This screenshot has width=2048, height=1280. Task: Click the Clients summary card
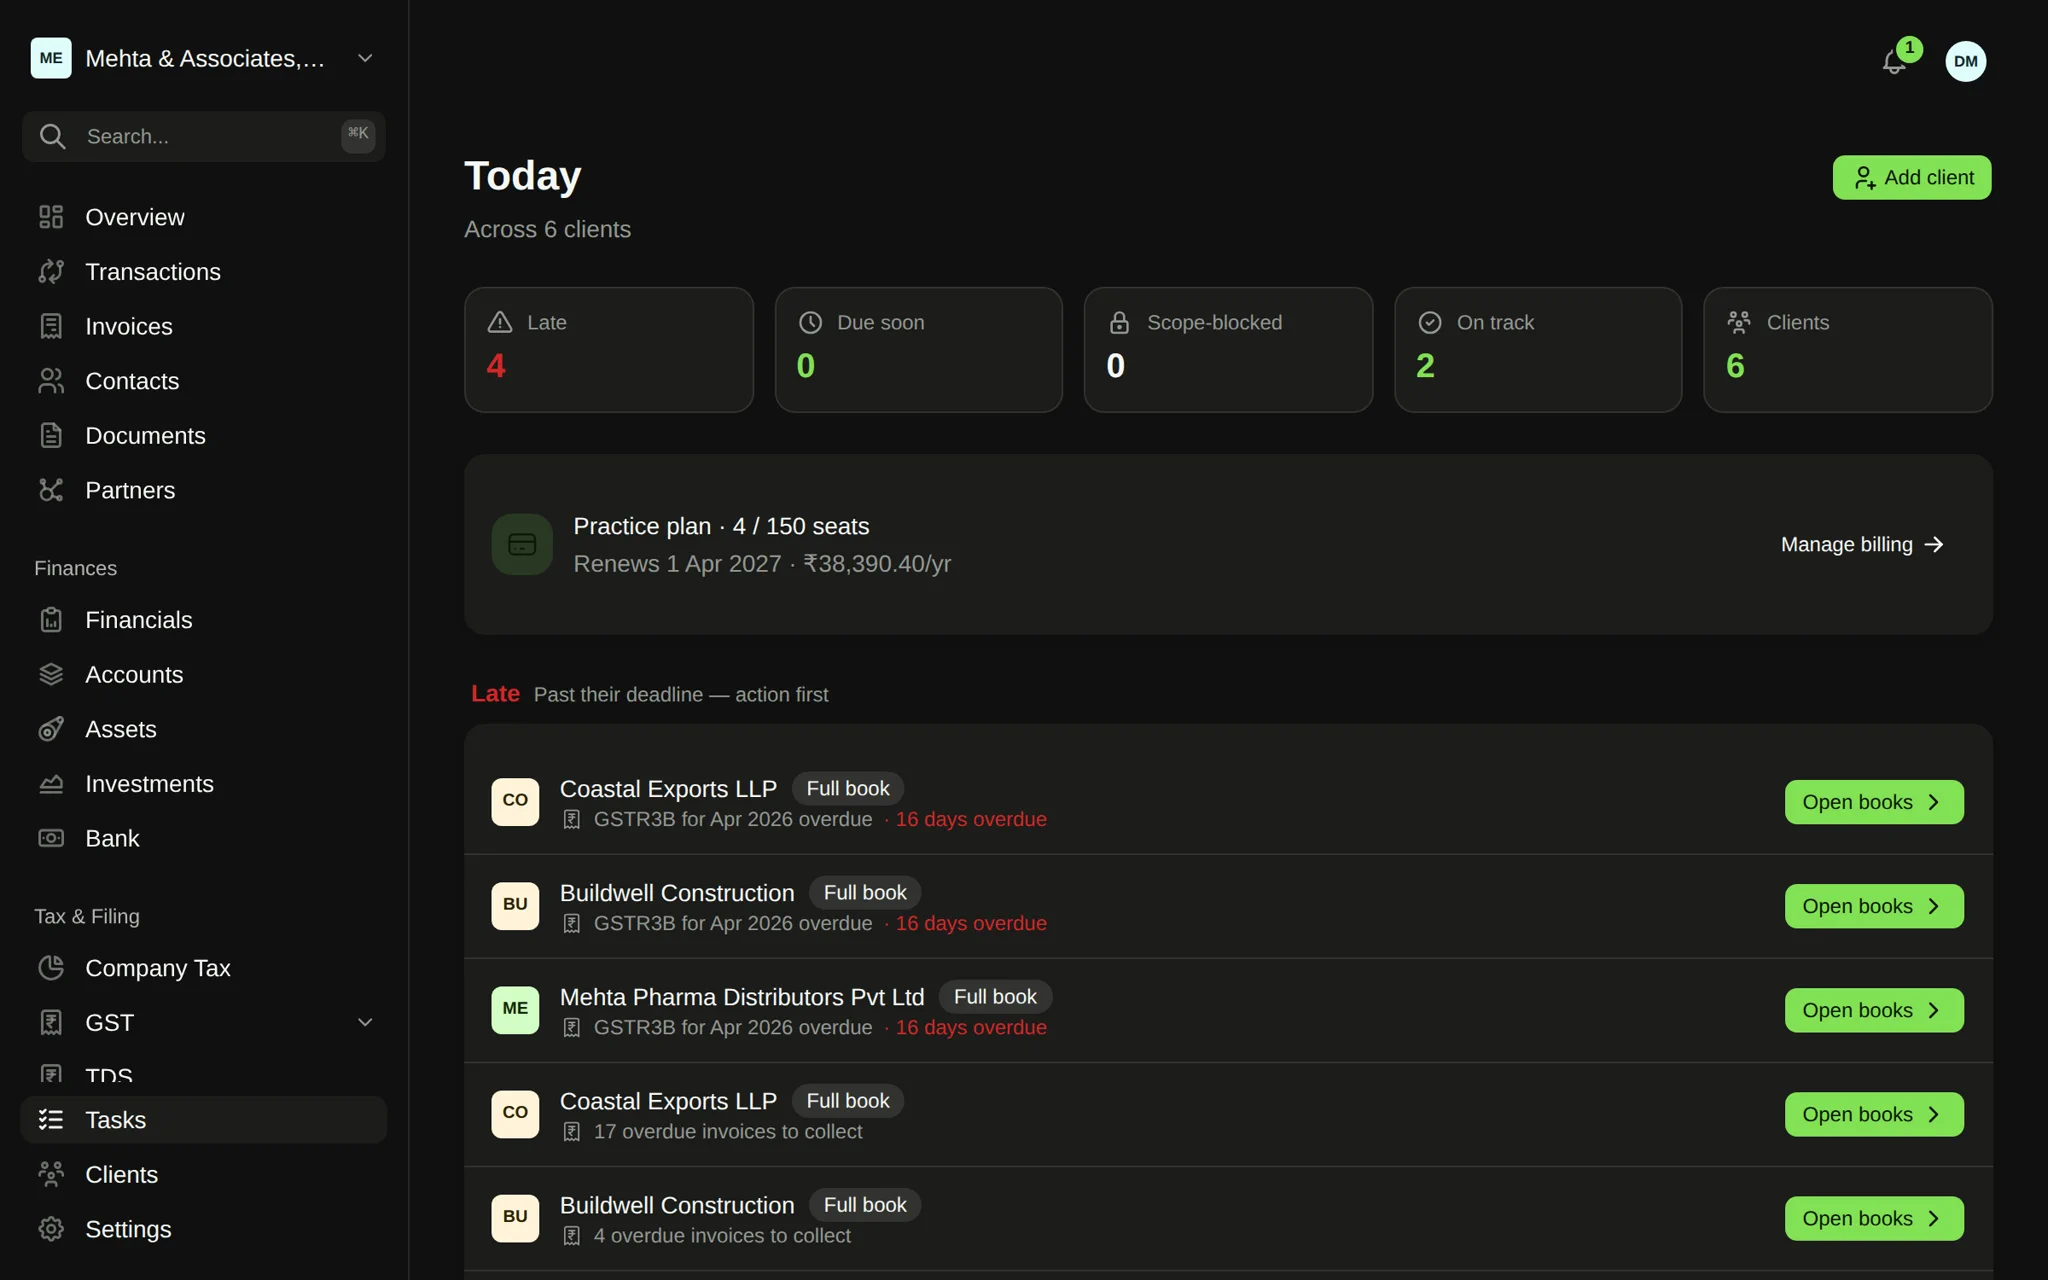[x=1848, y=350]
